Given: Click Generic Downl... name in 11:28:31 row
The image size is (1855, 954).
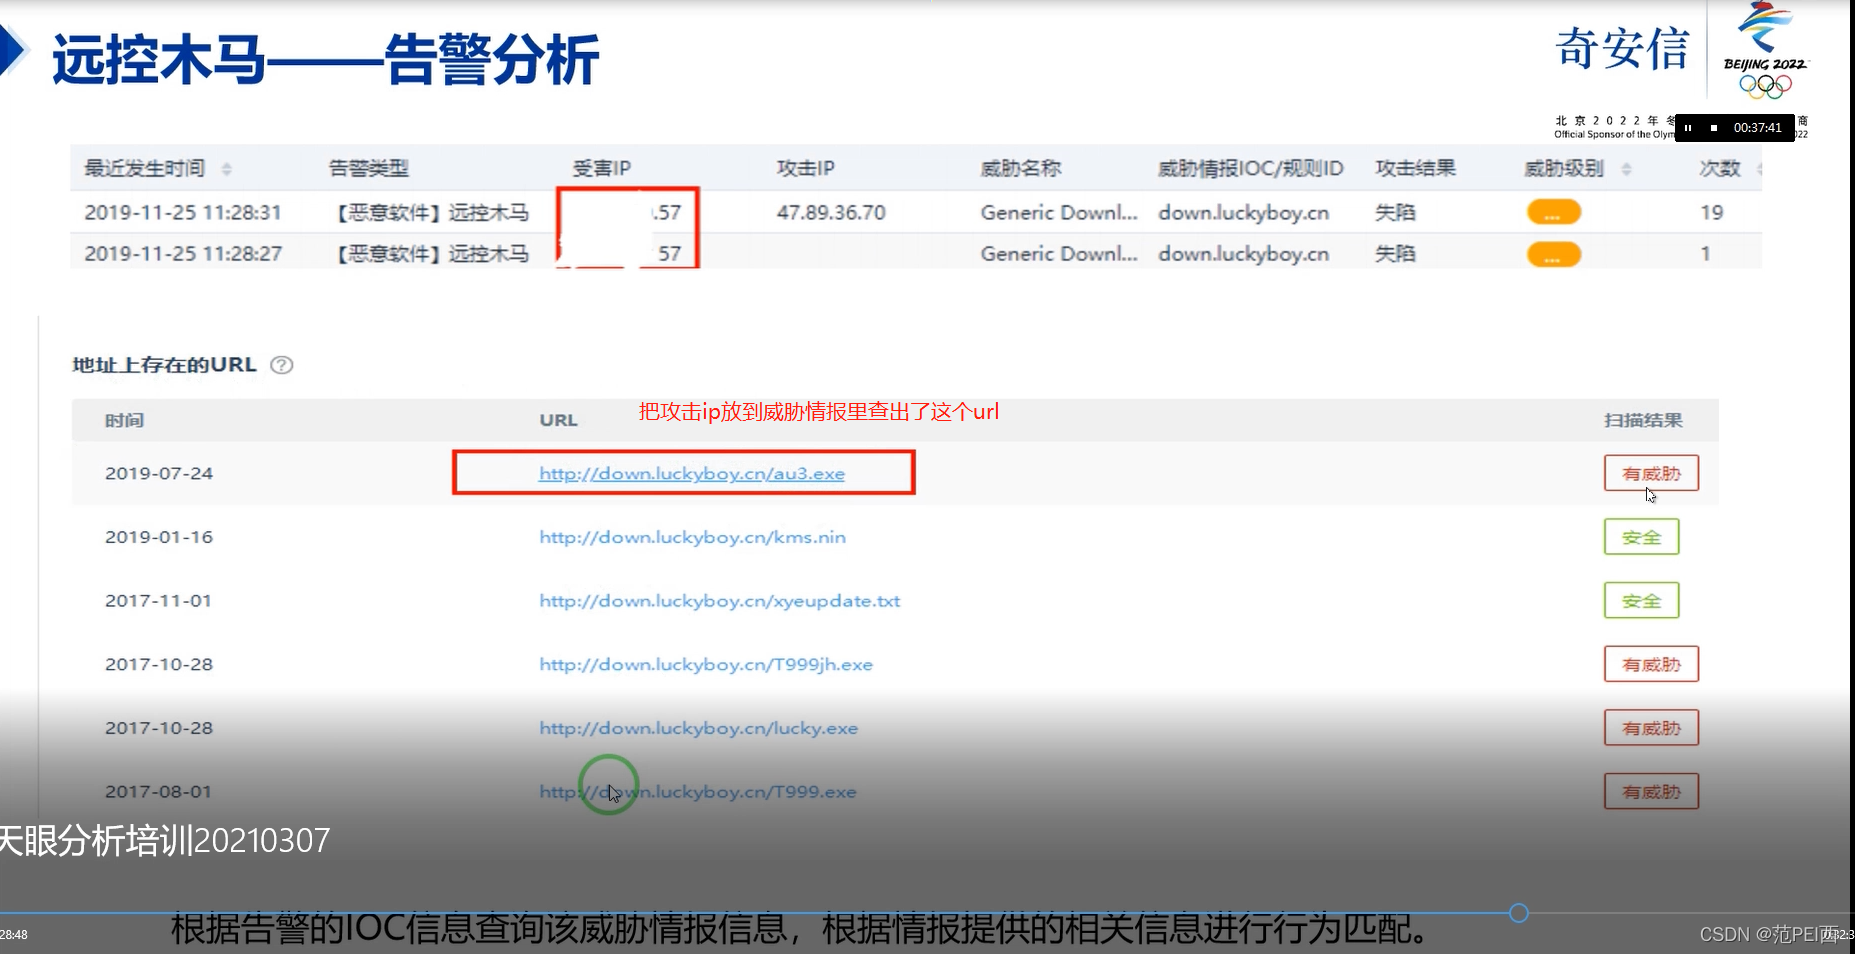Looking at the screenshot, I should point(1059,212).
